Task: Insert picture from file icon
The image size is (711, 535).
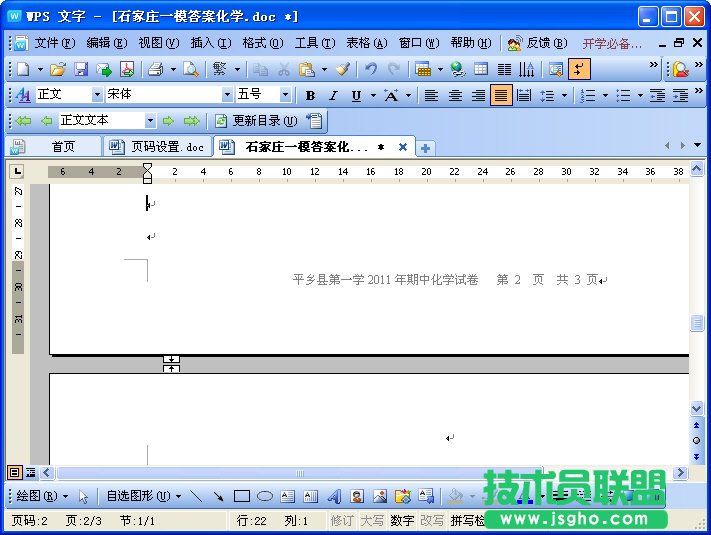Action: pos(380,496)
